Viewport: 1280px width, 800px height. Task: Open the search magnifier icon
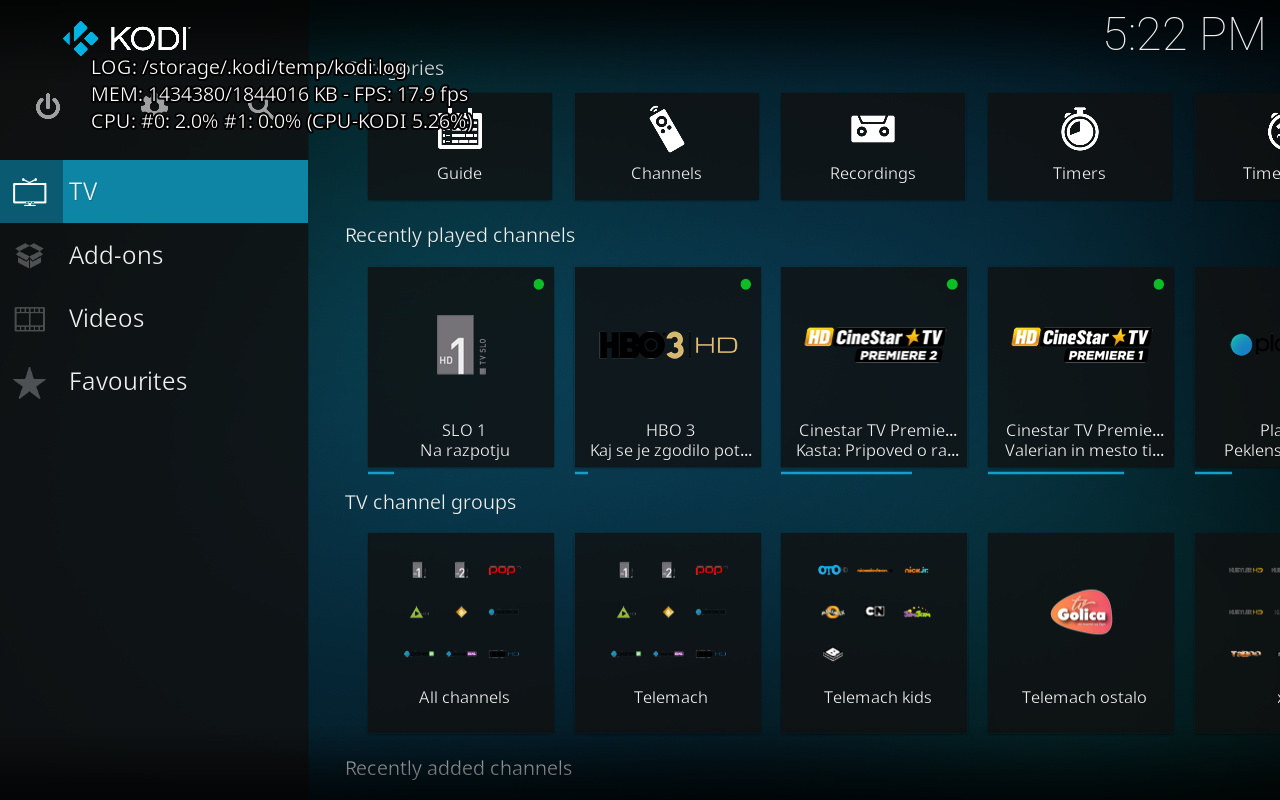point(260,106)
